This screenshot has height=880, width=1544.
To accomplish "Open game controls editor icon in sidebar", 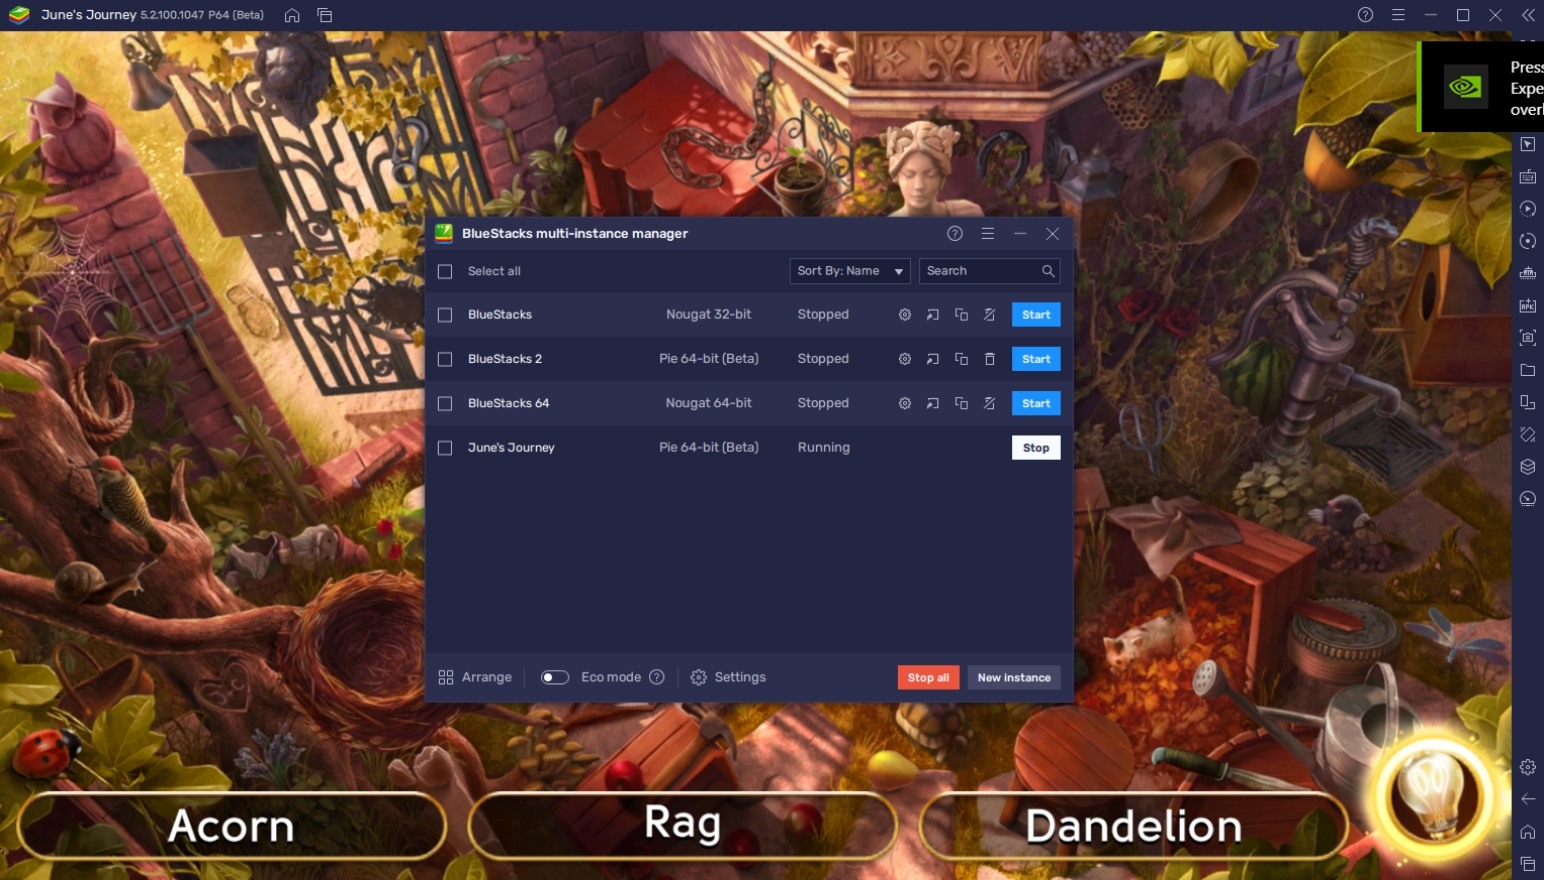I will tap(1528, 273).
